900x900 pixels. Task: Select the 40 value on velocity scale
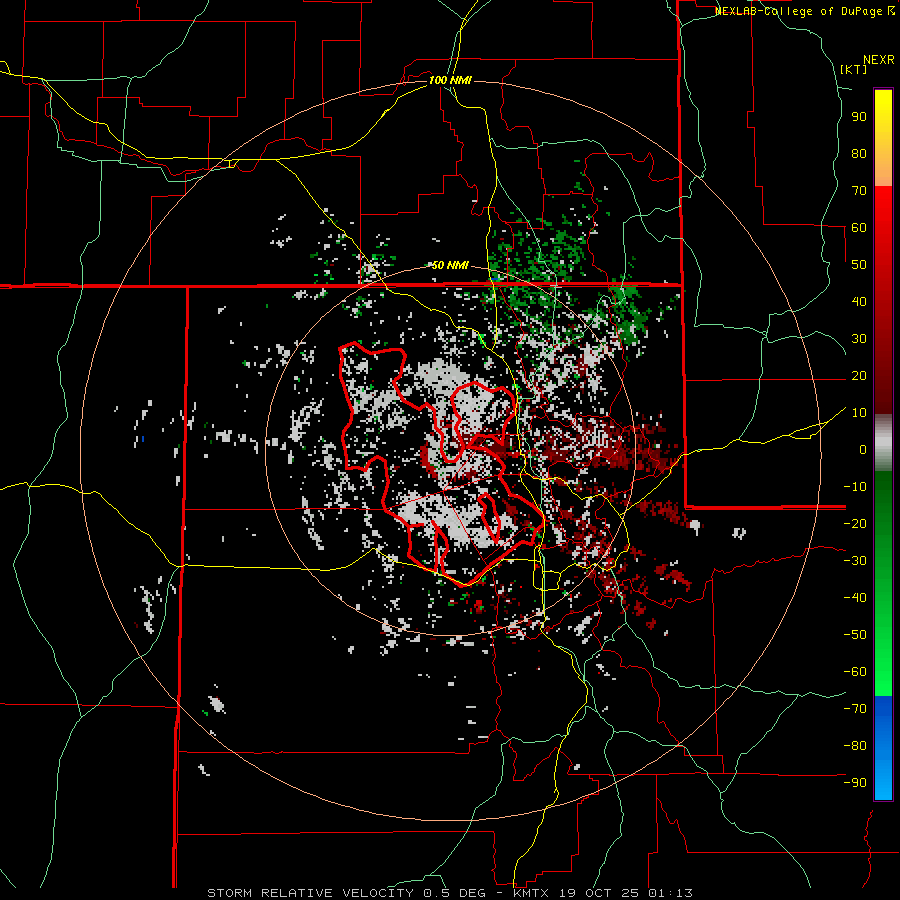[859, 301]
